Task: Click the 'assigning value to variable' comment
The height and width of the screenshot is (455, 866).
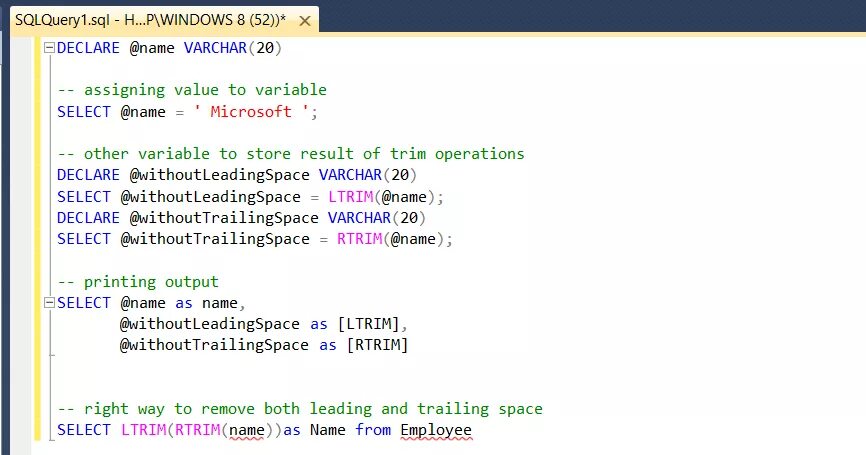Action: tap(192, 90)
